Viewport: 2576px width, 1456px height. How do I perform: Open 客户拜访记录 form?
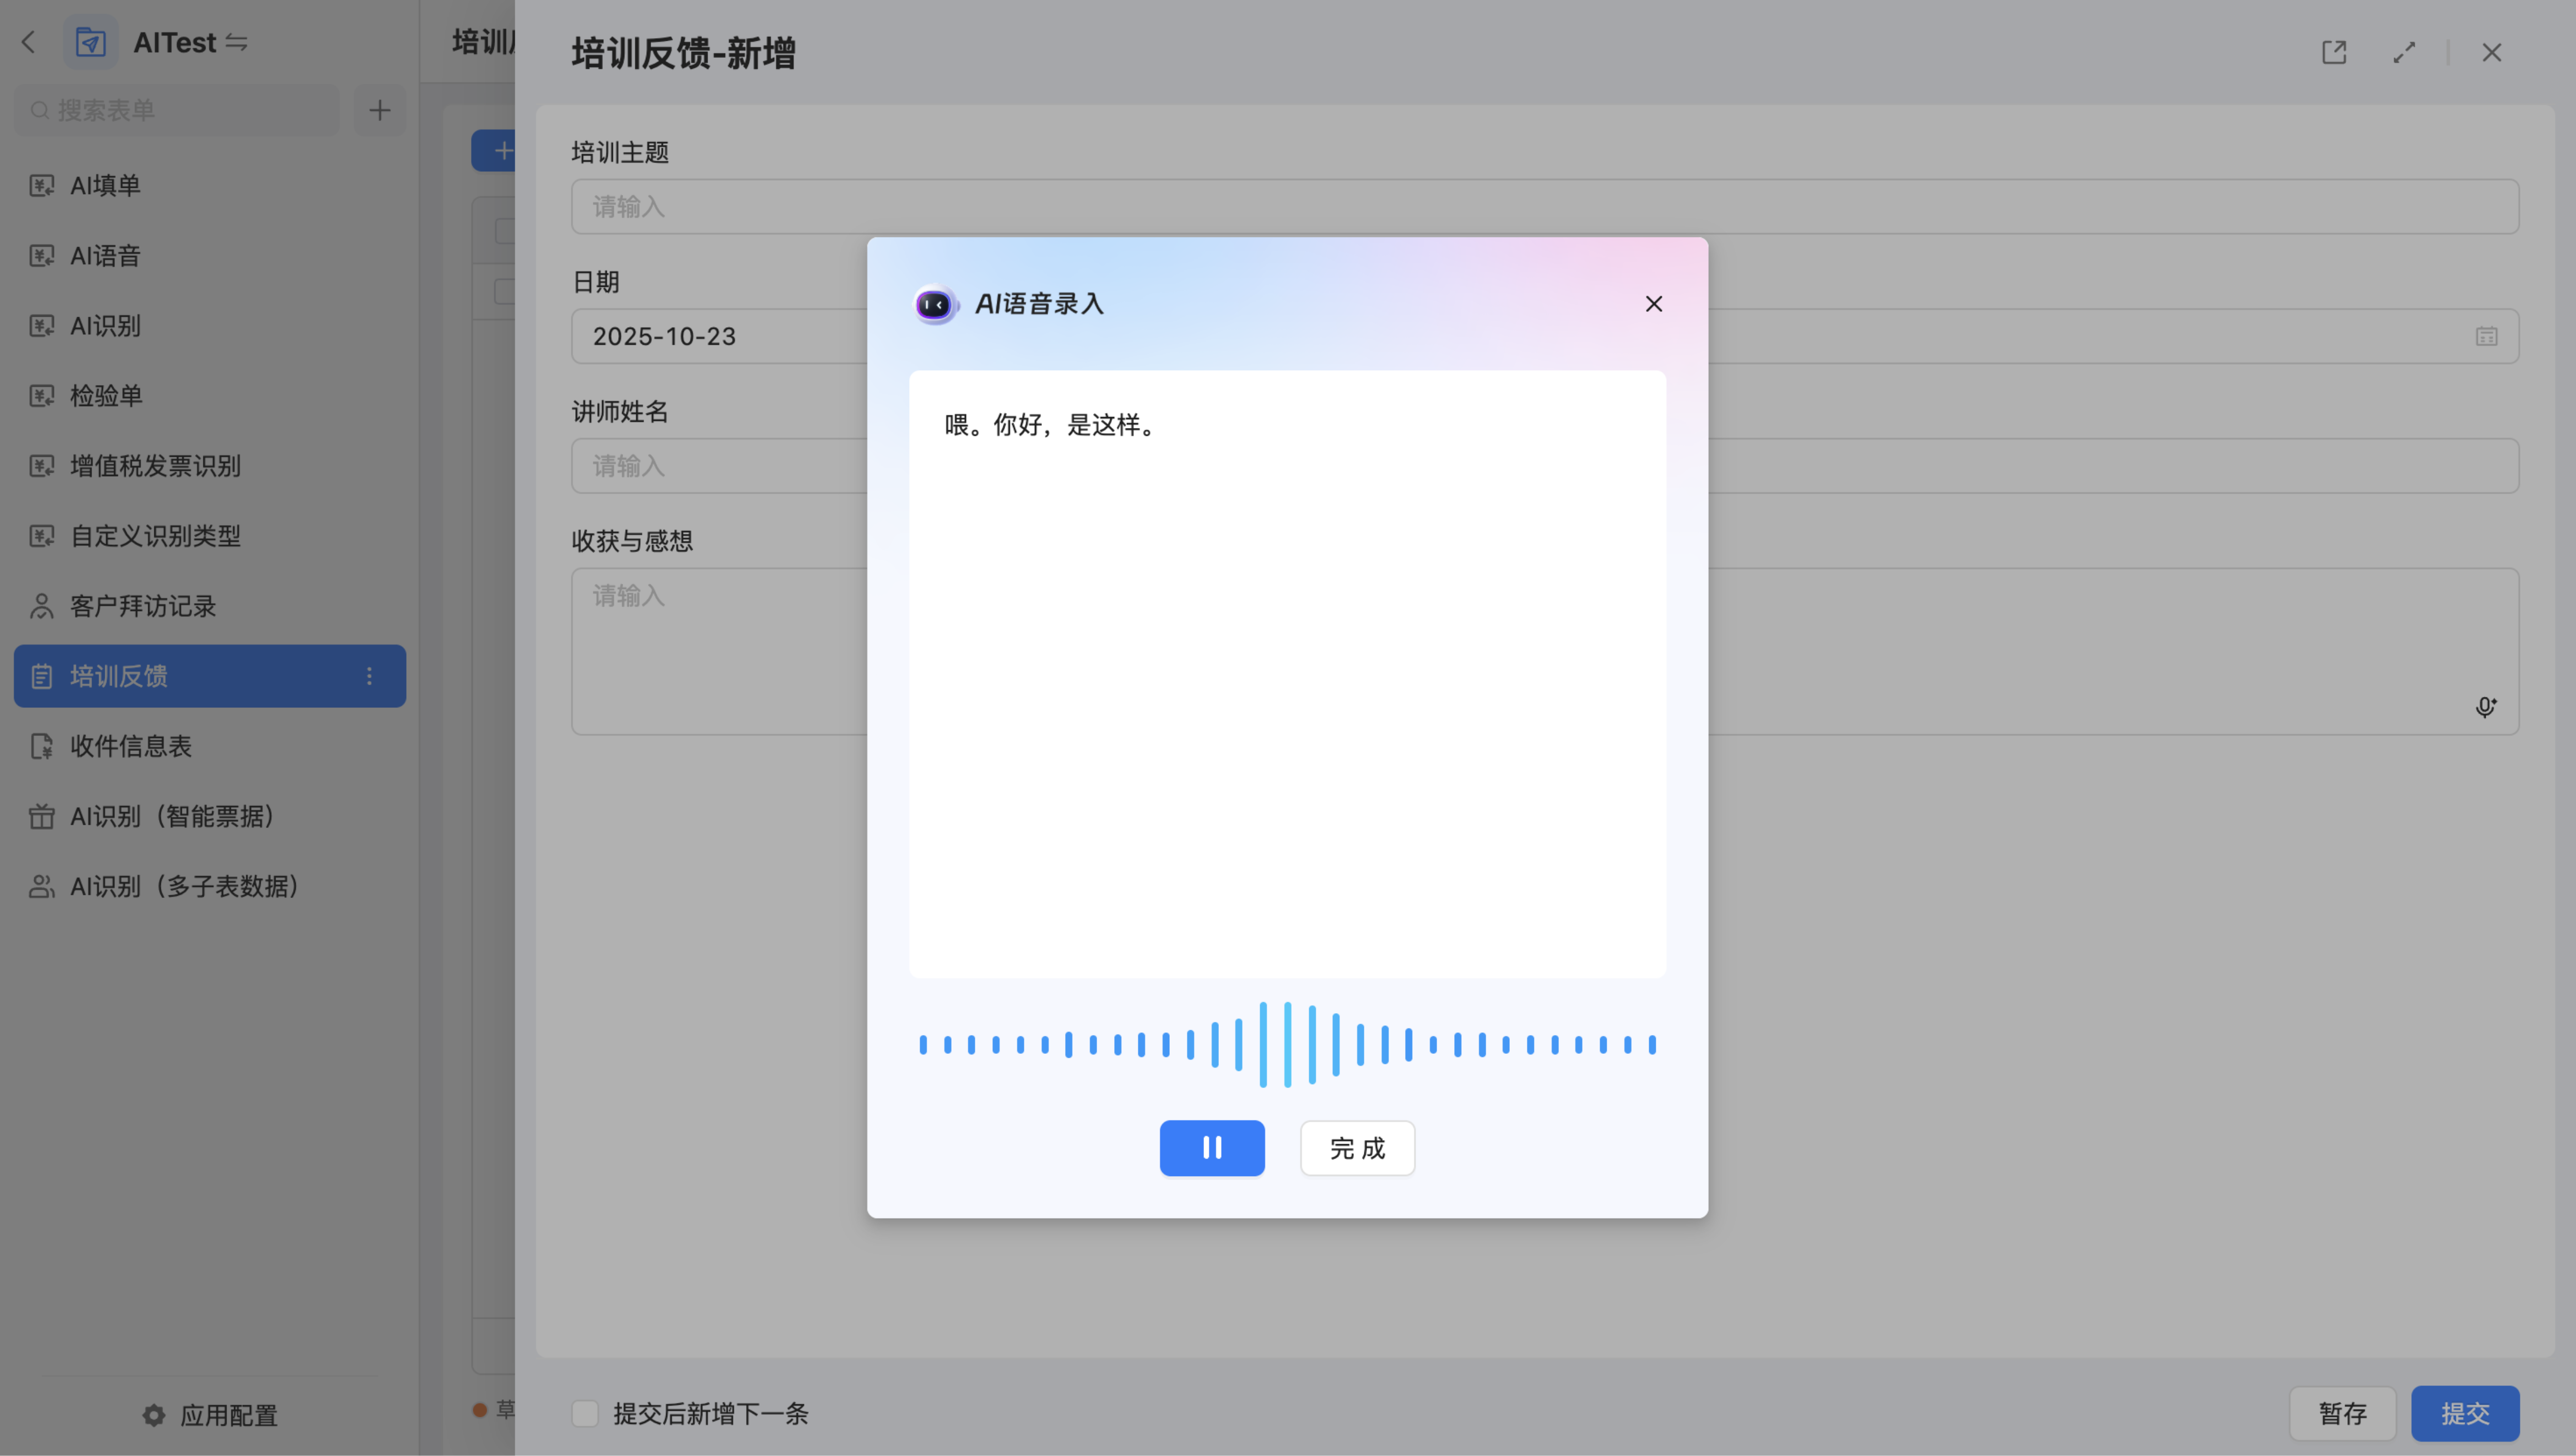click(142, 606)
